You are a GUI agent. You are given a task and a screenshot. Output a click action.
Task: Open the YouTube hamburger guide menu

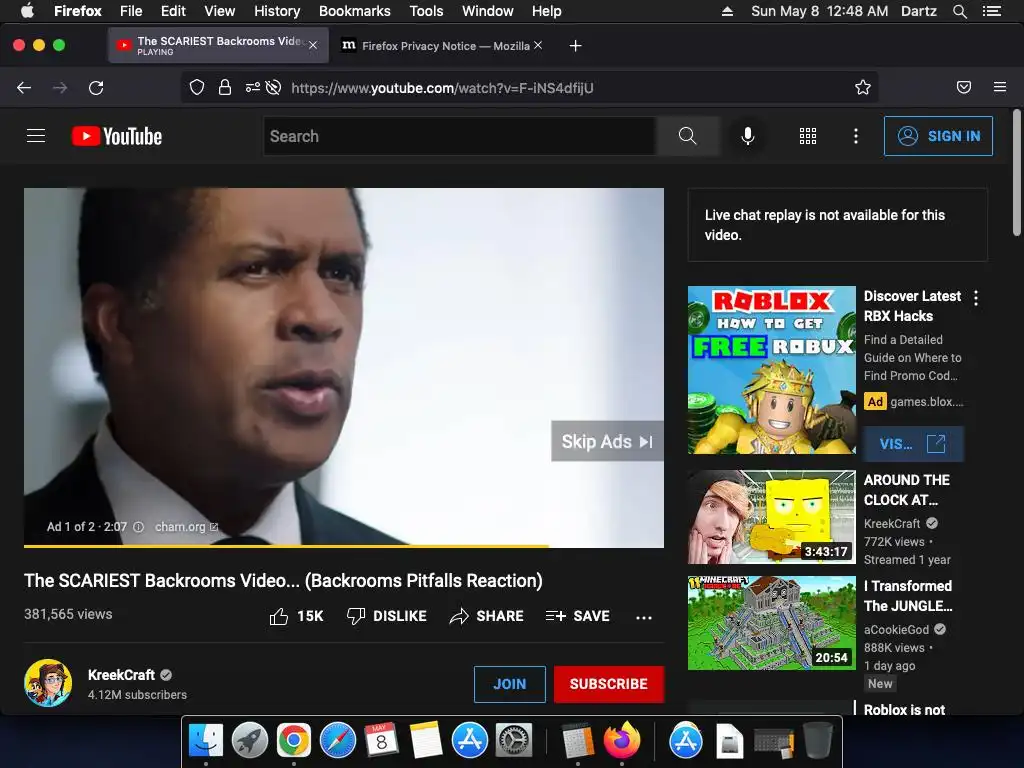pyautogui.click(x=36, y=136)
